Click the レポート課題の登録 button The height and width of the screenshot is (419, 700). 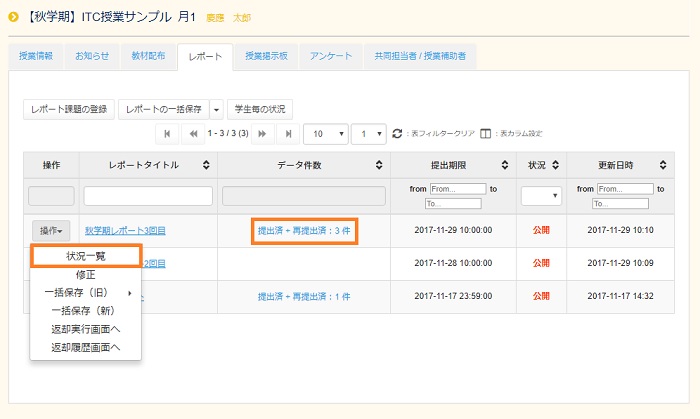[x=69, y=108]
